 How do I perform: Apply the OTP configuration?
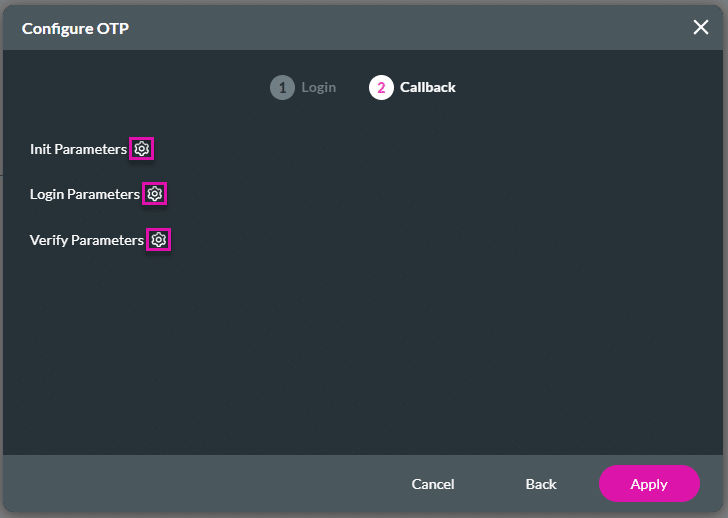tap(649, 484)
